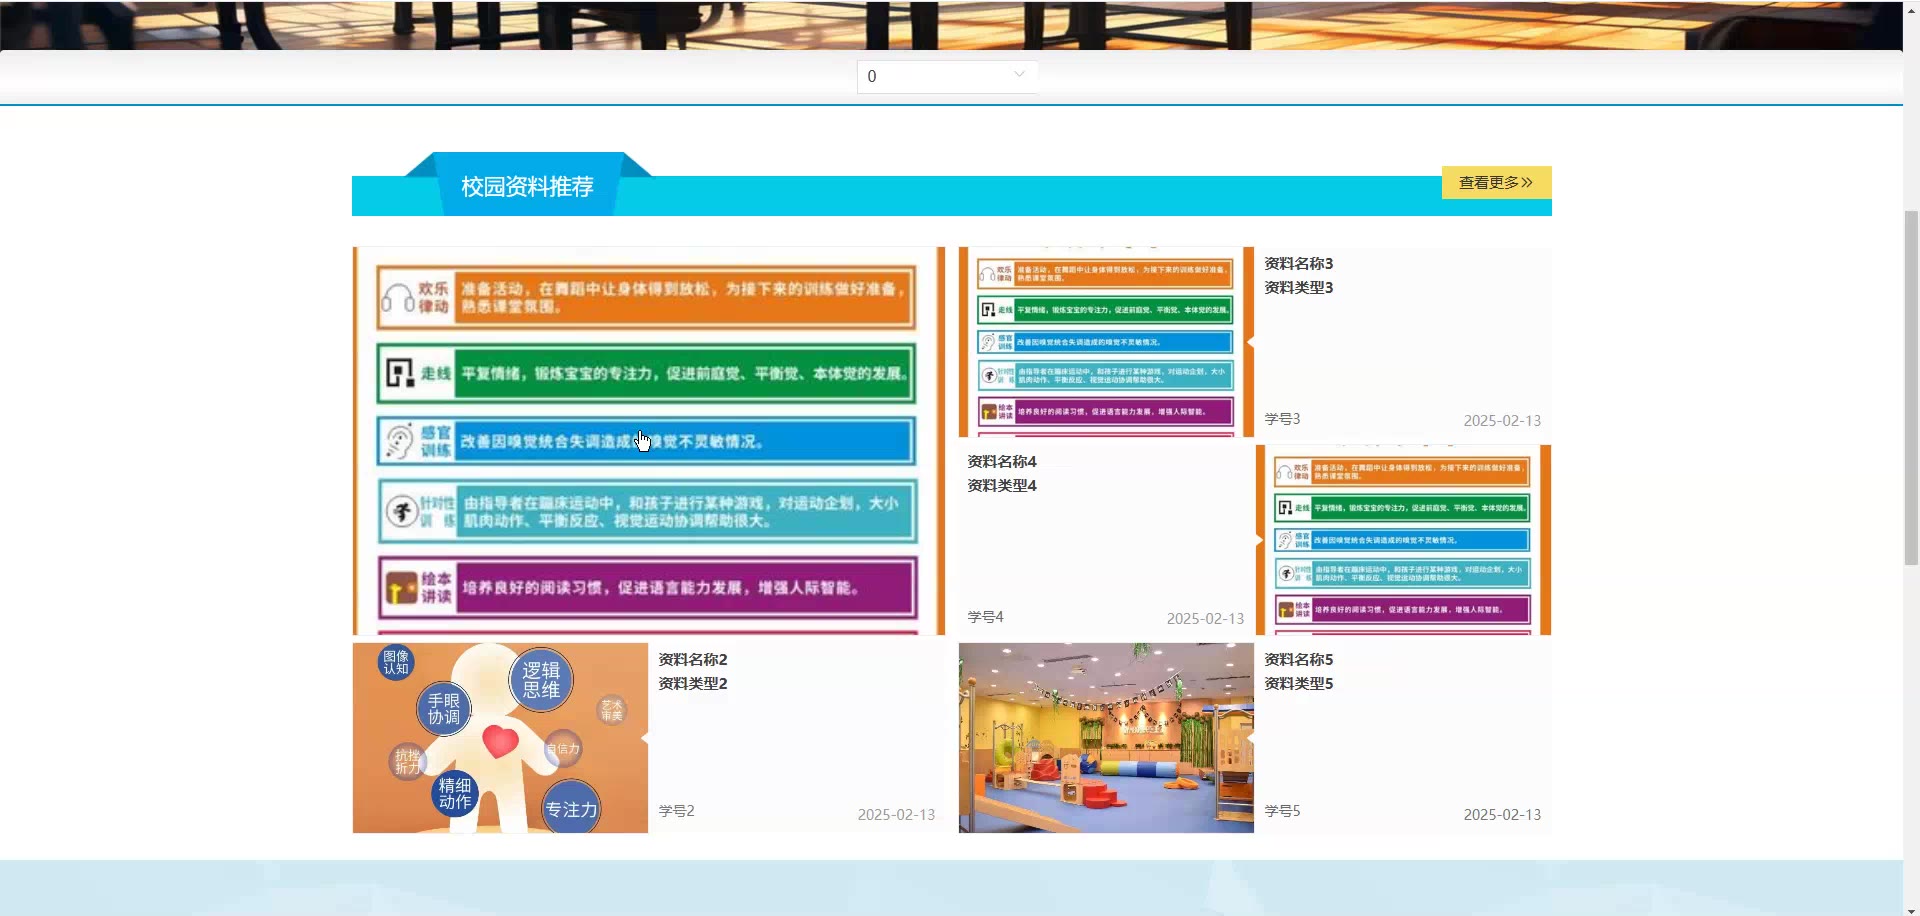Click the title 资料名称2
The image size is (1920, 916).
click(692, 659)
